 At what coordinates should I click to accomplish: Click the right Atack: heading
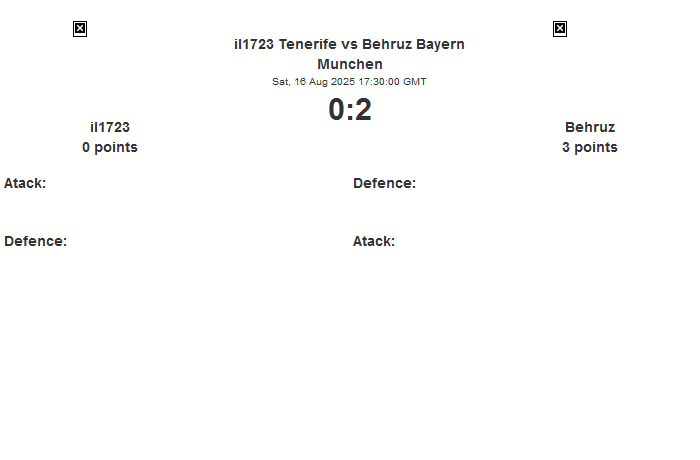tap(374, 241)
